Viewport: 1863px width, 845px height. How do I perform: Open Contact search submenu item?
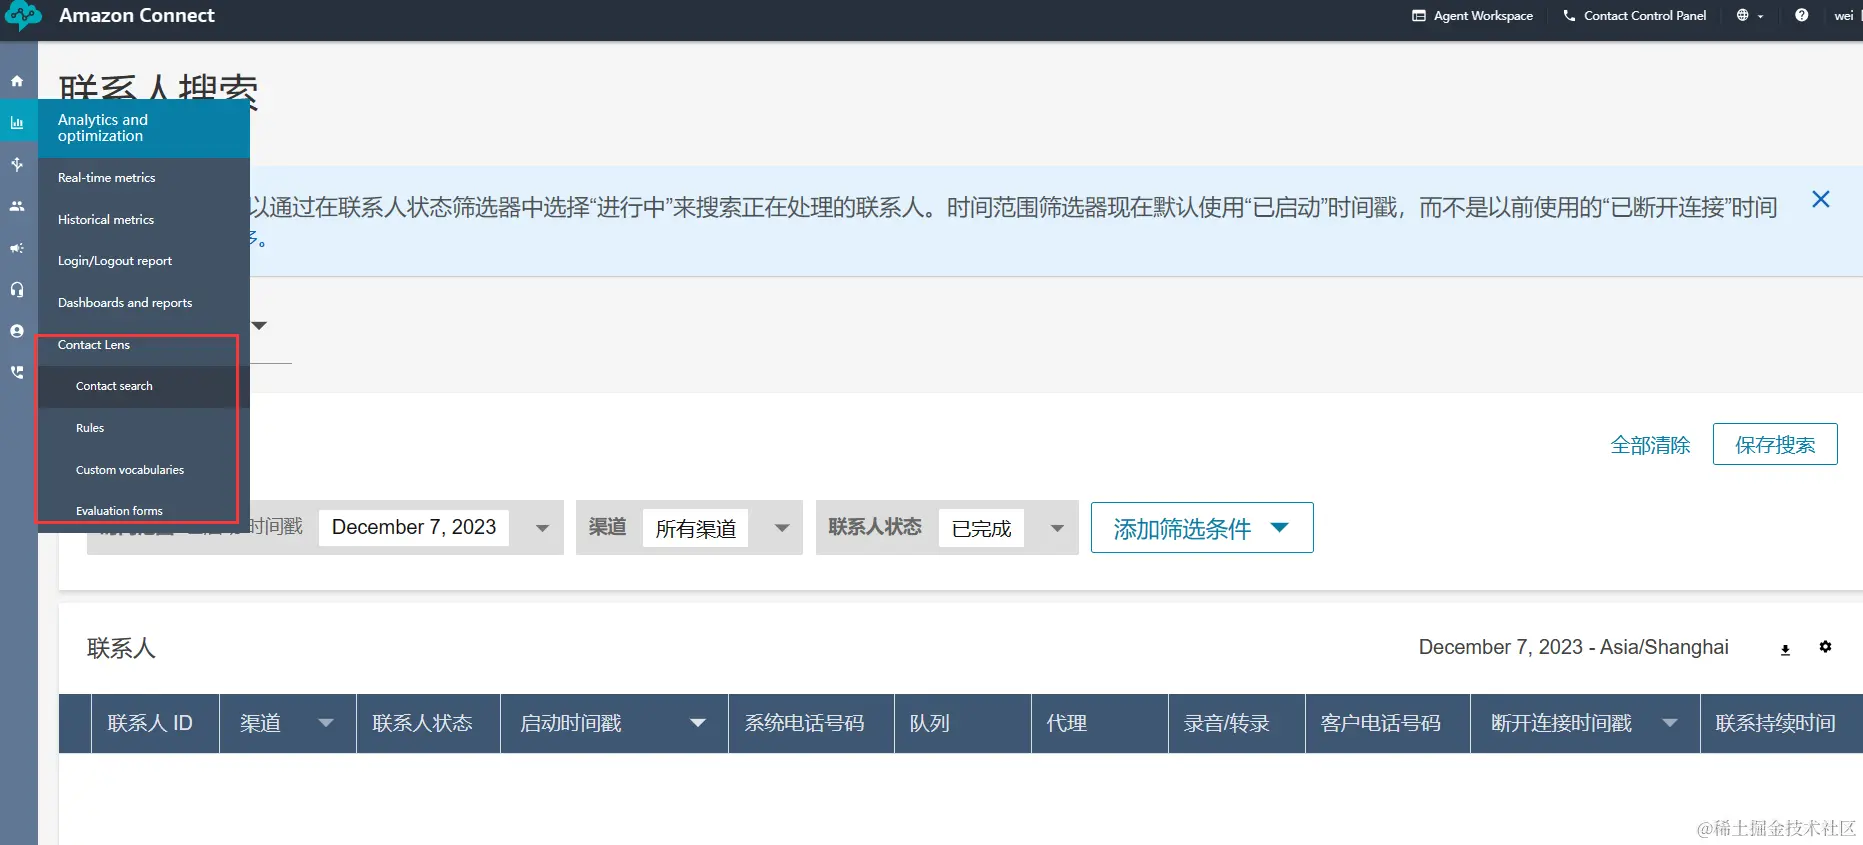click(x=144, y=386)
